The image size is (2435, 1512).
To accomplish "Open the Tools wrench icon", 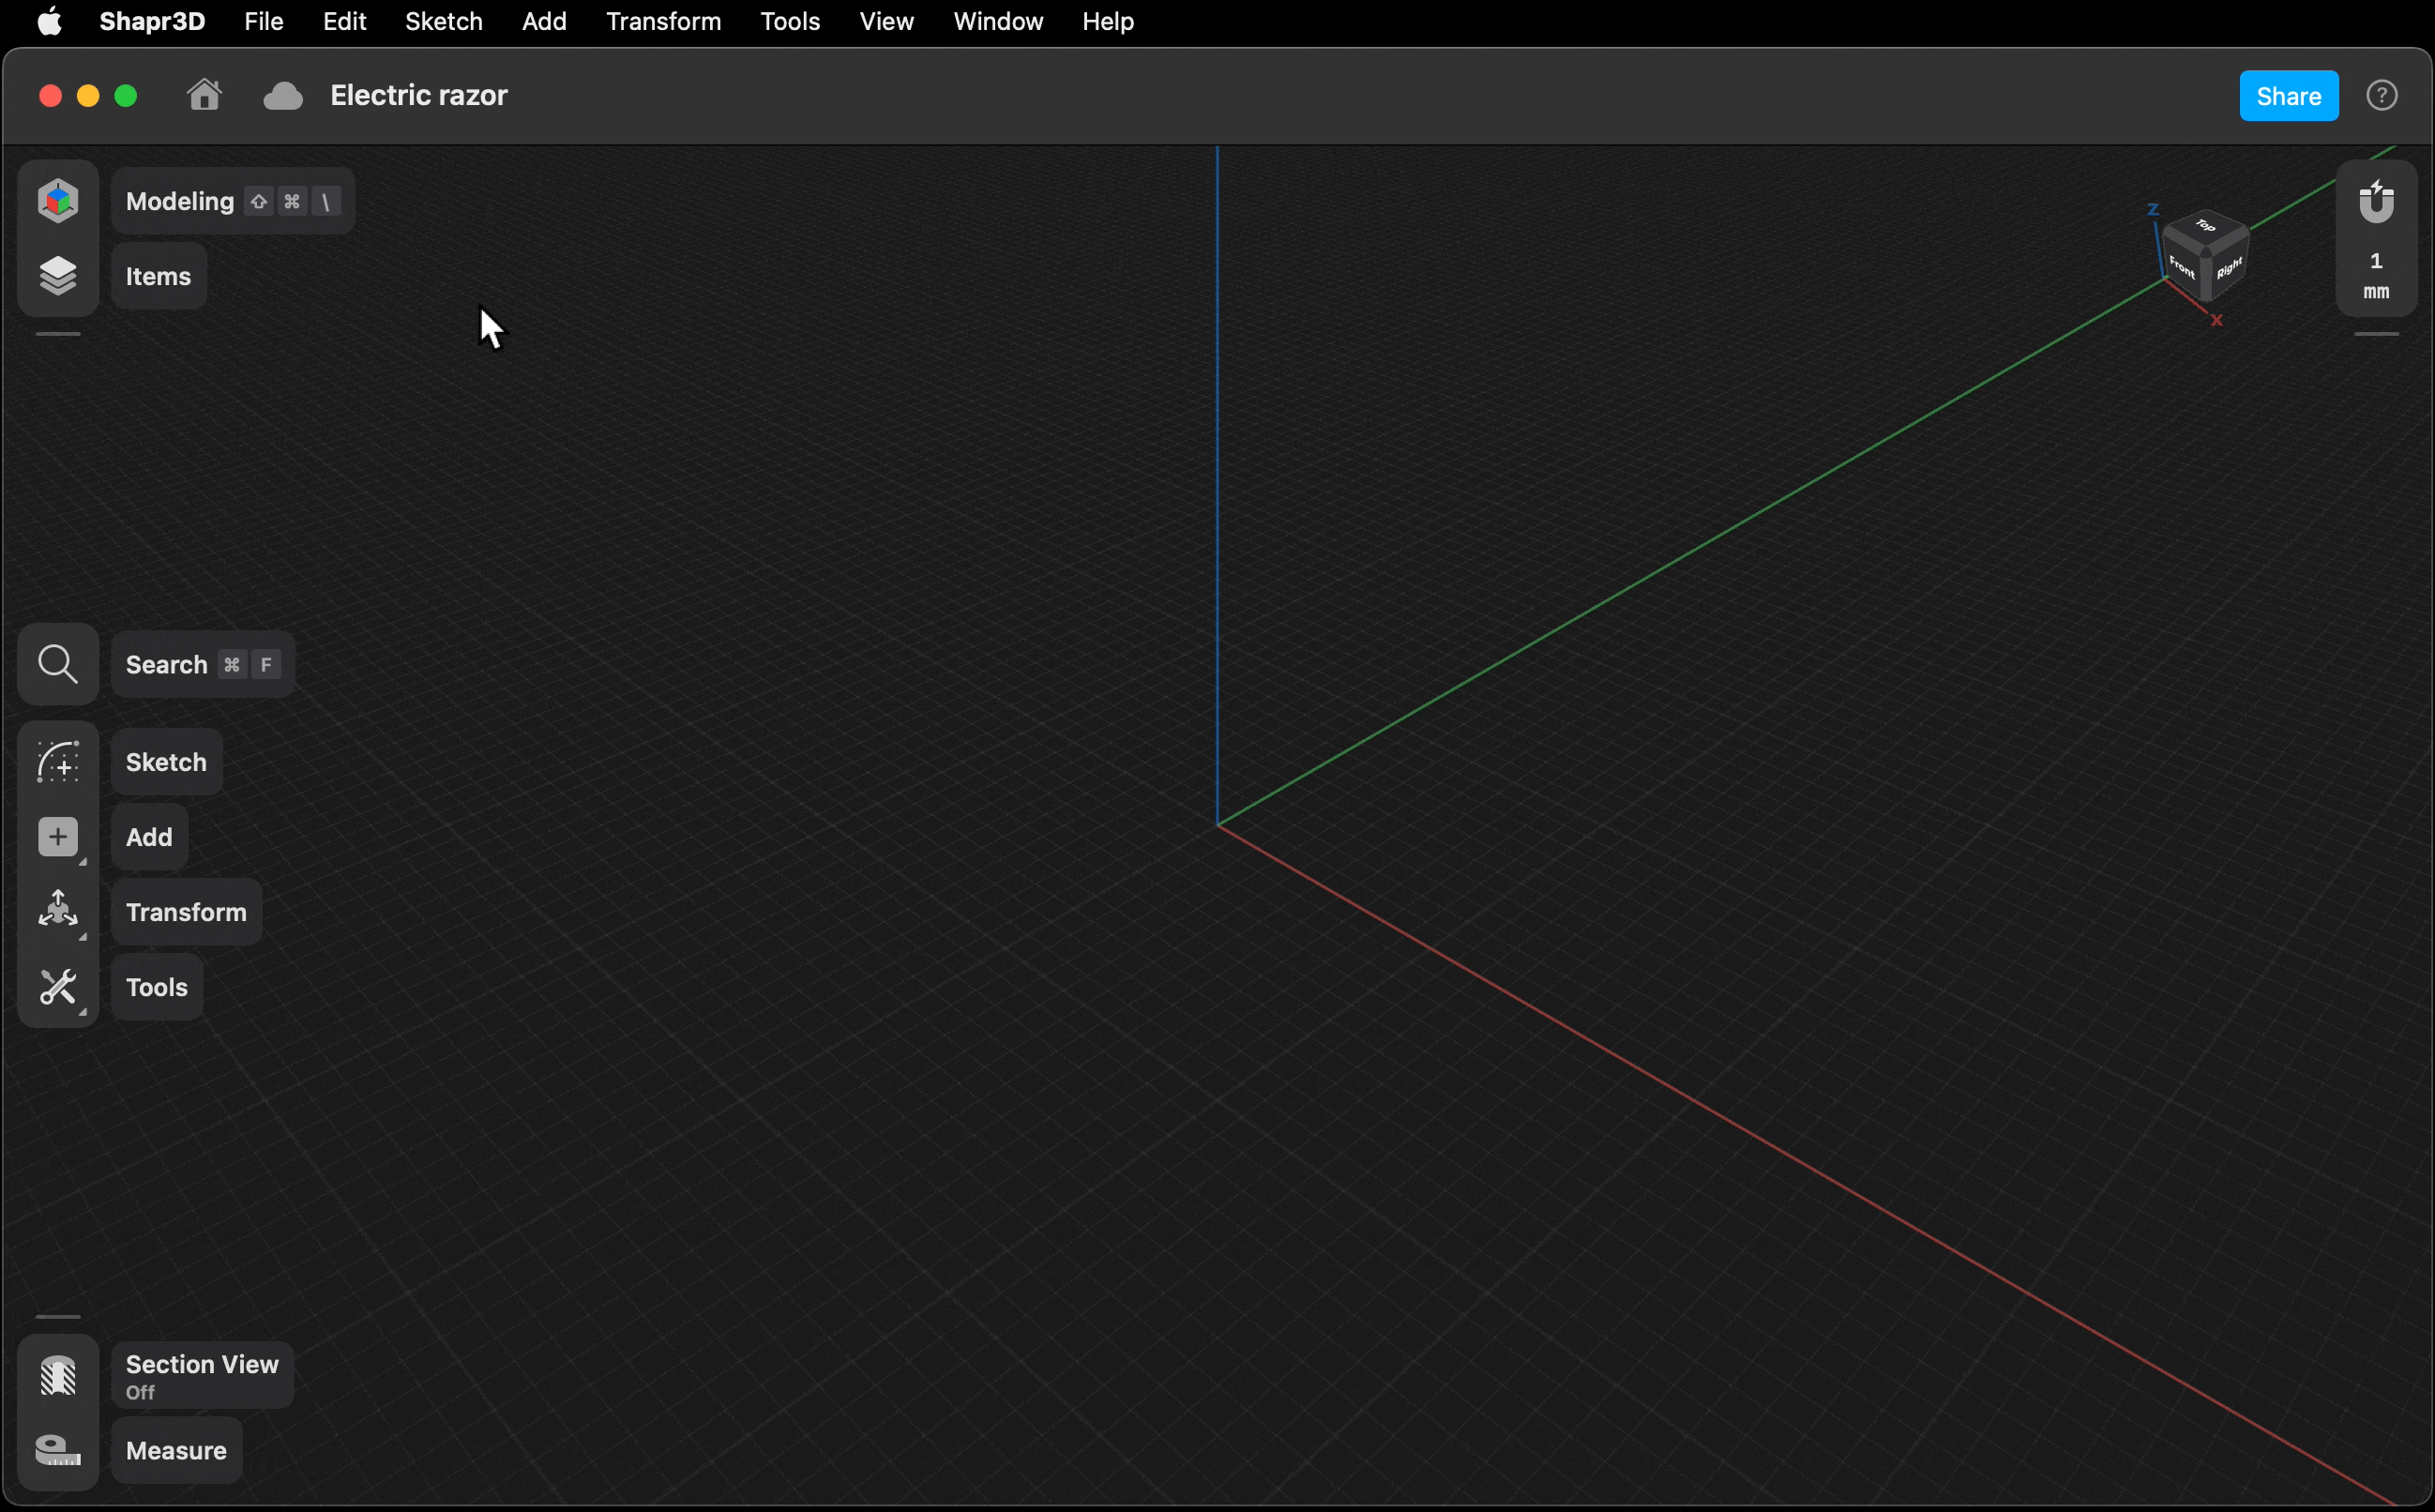I will [x=58, y=987].
